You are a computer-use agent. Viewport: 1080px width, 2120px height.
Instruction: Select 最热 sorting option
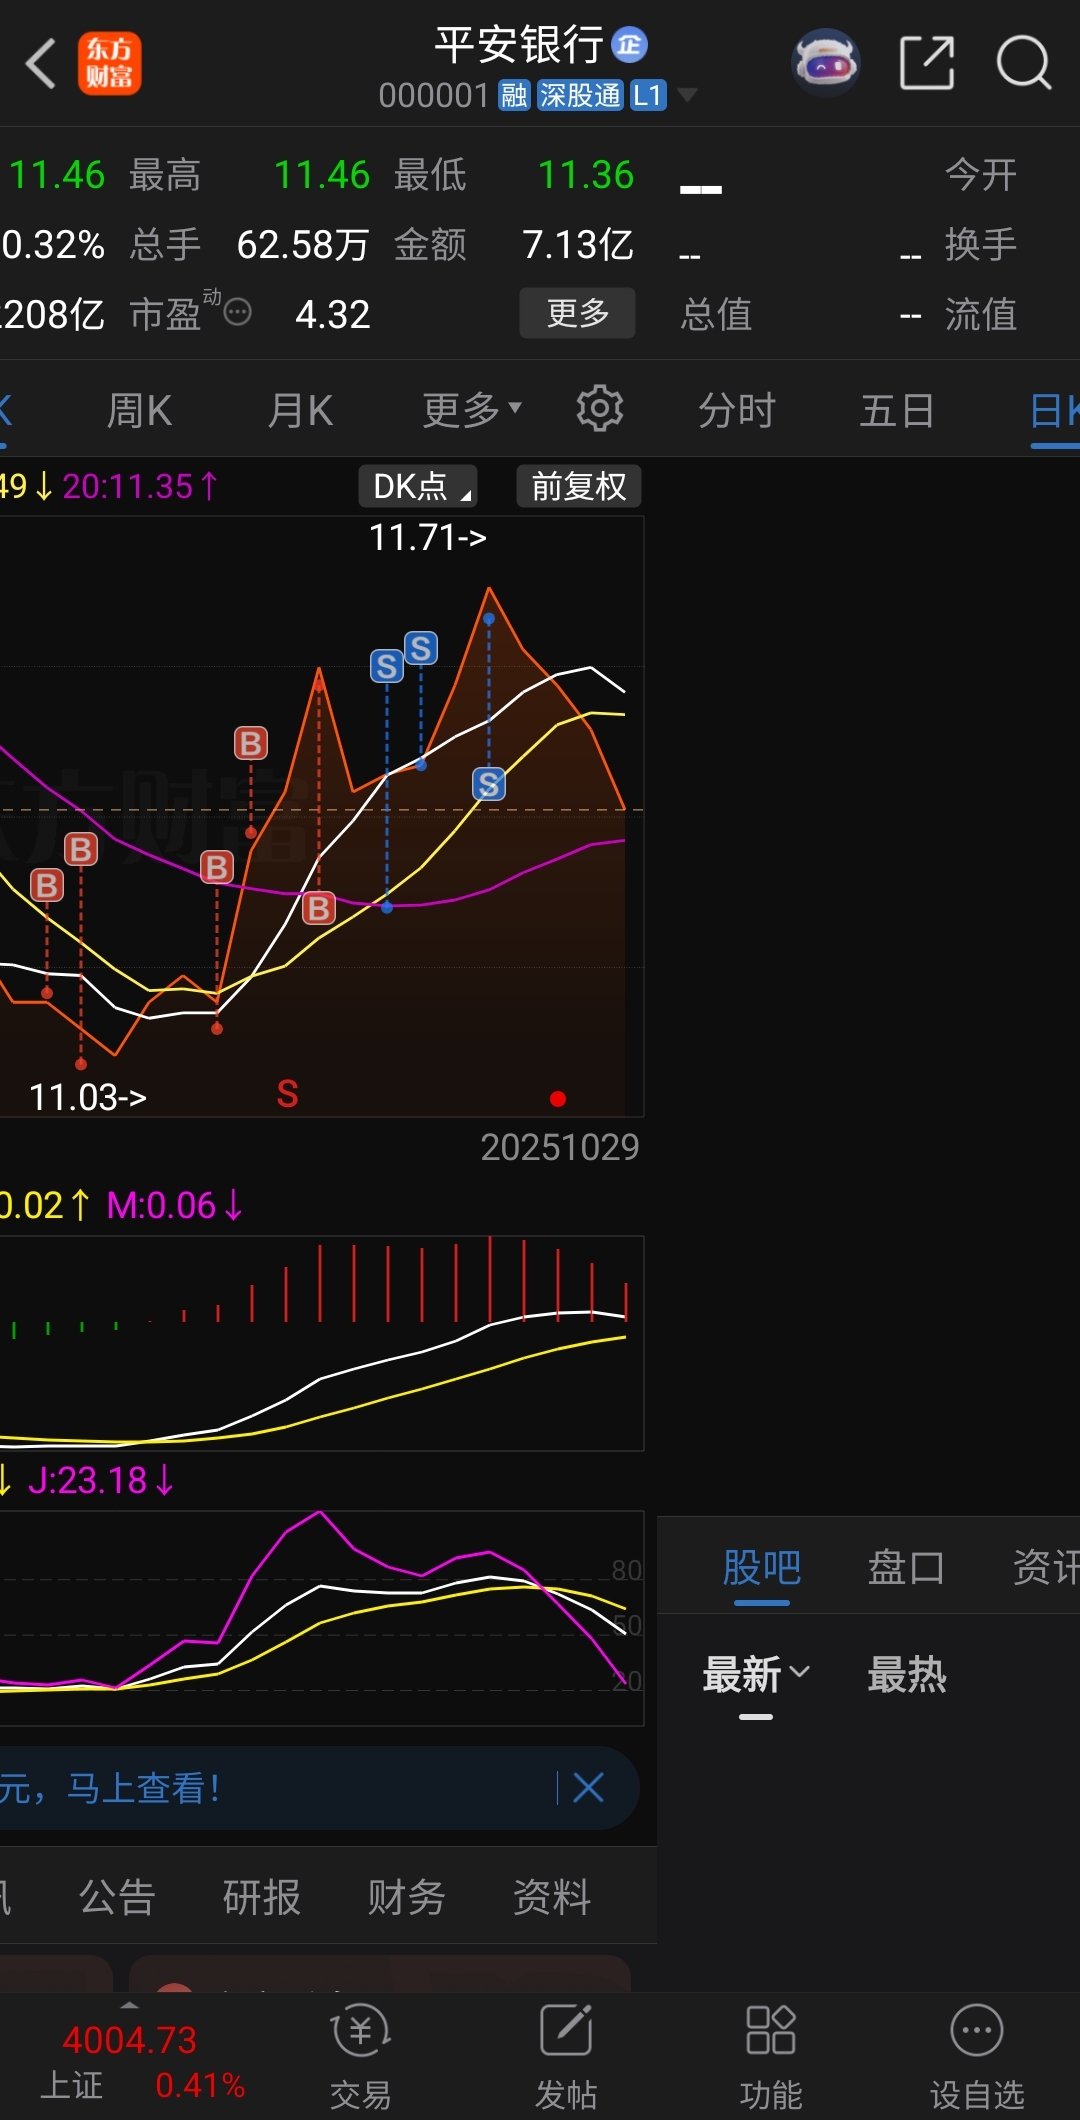click(906, 1674)
